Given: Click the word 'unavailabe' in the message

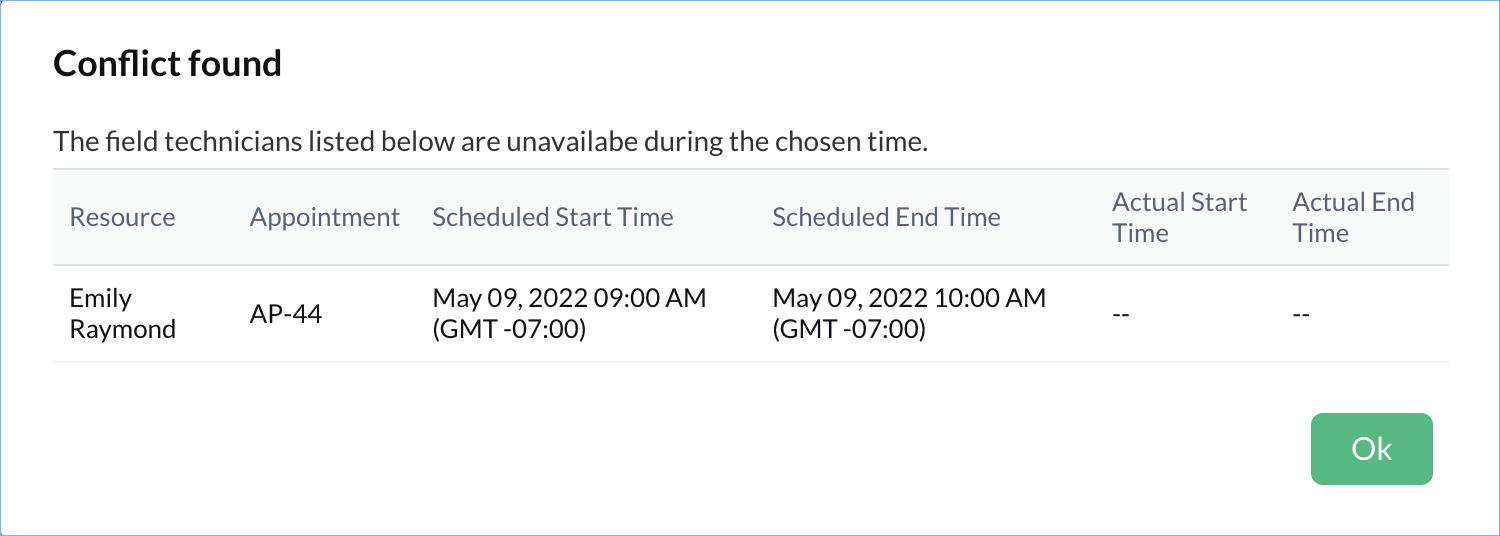Looking at the screenshot, I should tap(569, 142).
